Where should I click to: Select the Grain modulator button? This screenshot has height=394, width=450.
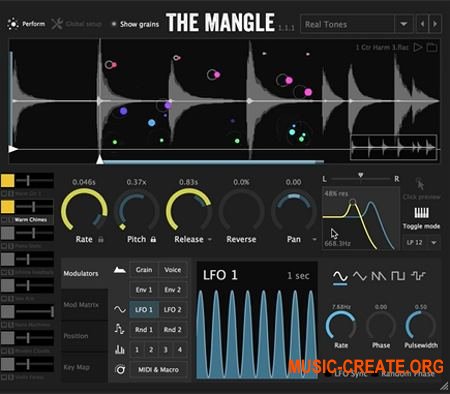pyautogui.click(x=144, y=270)
